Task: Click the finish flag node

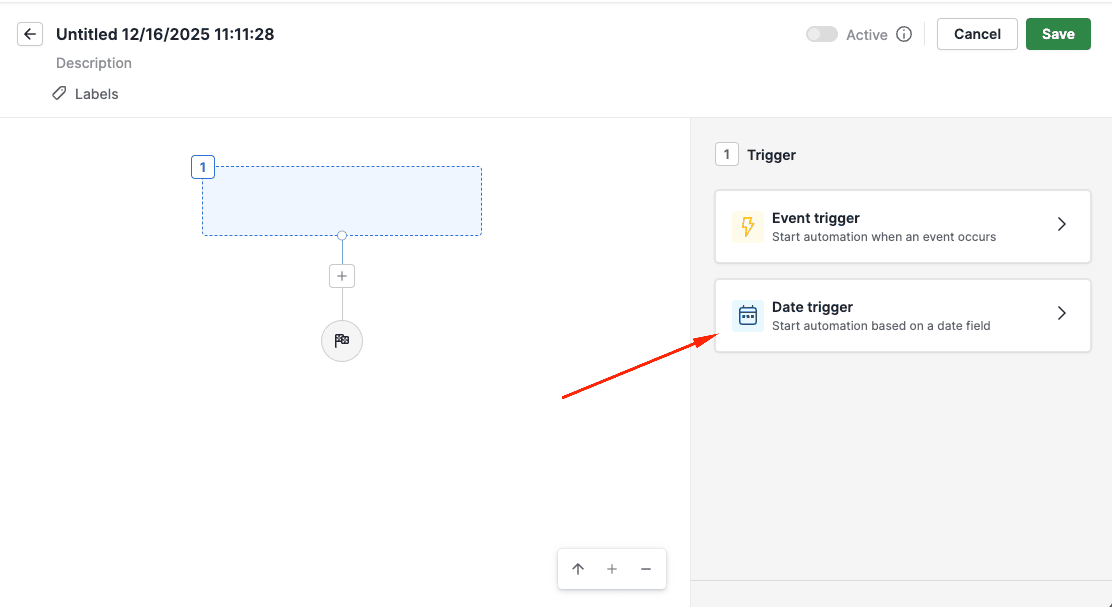Action: [x=342, y=341]
